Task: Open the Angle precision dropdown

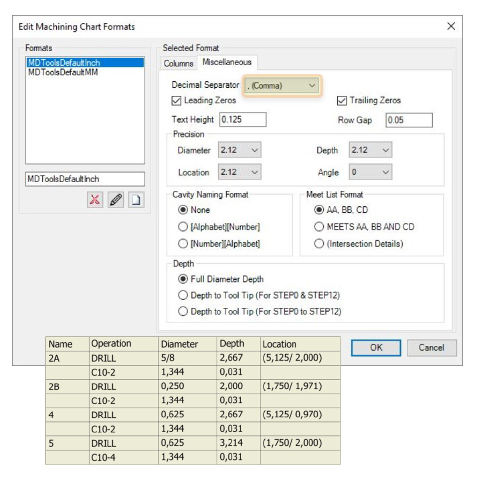Action: [x=370, y=172]
